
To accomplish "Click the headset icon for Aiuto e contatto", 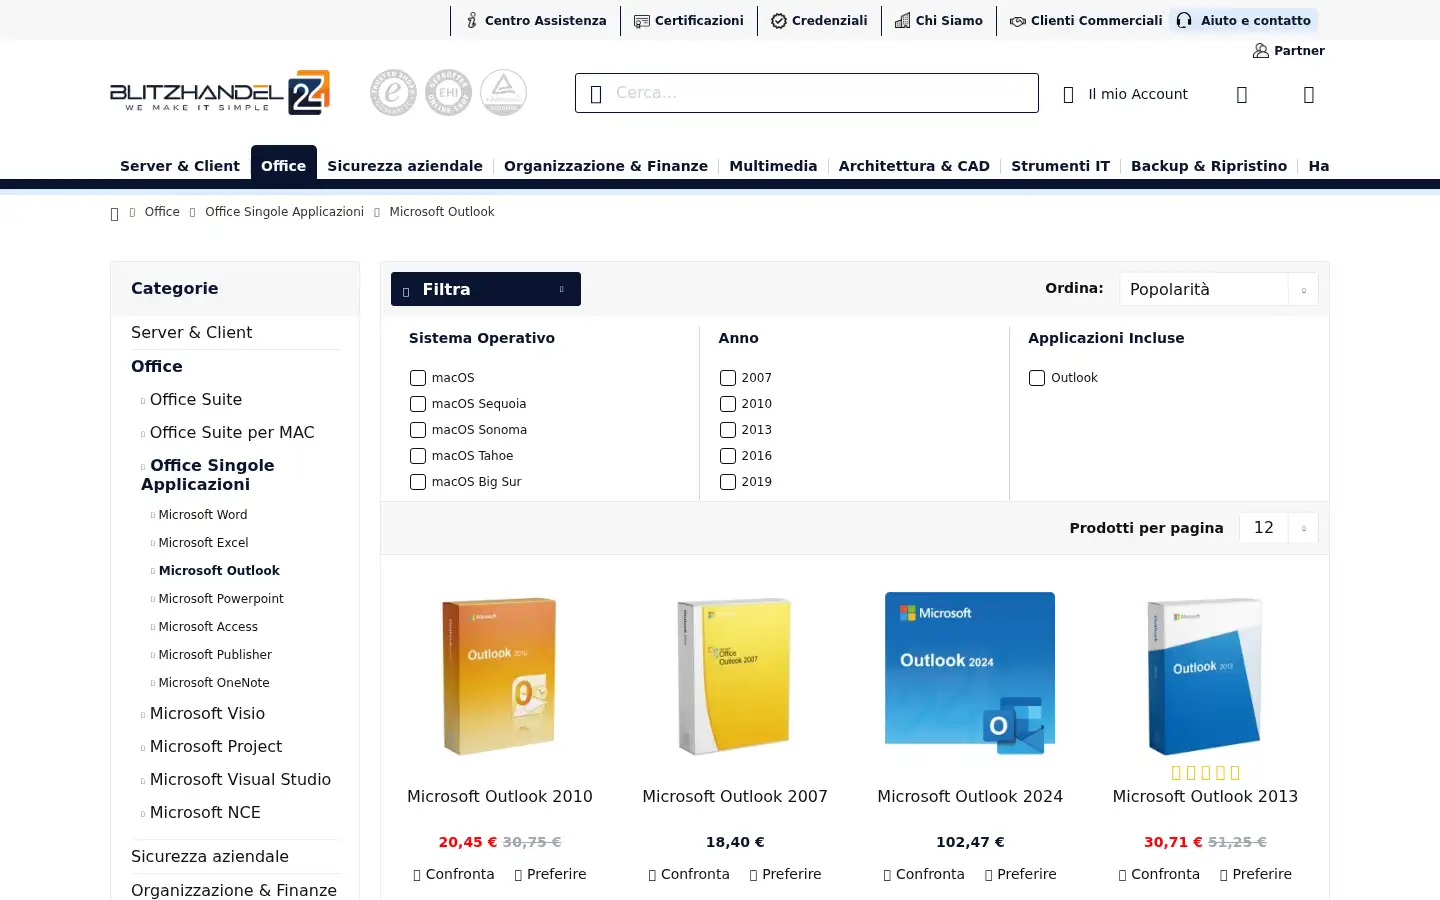I will (x=1184, y=20).
